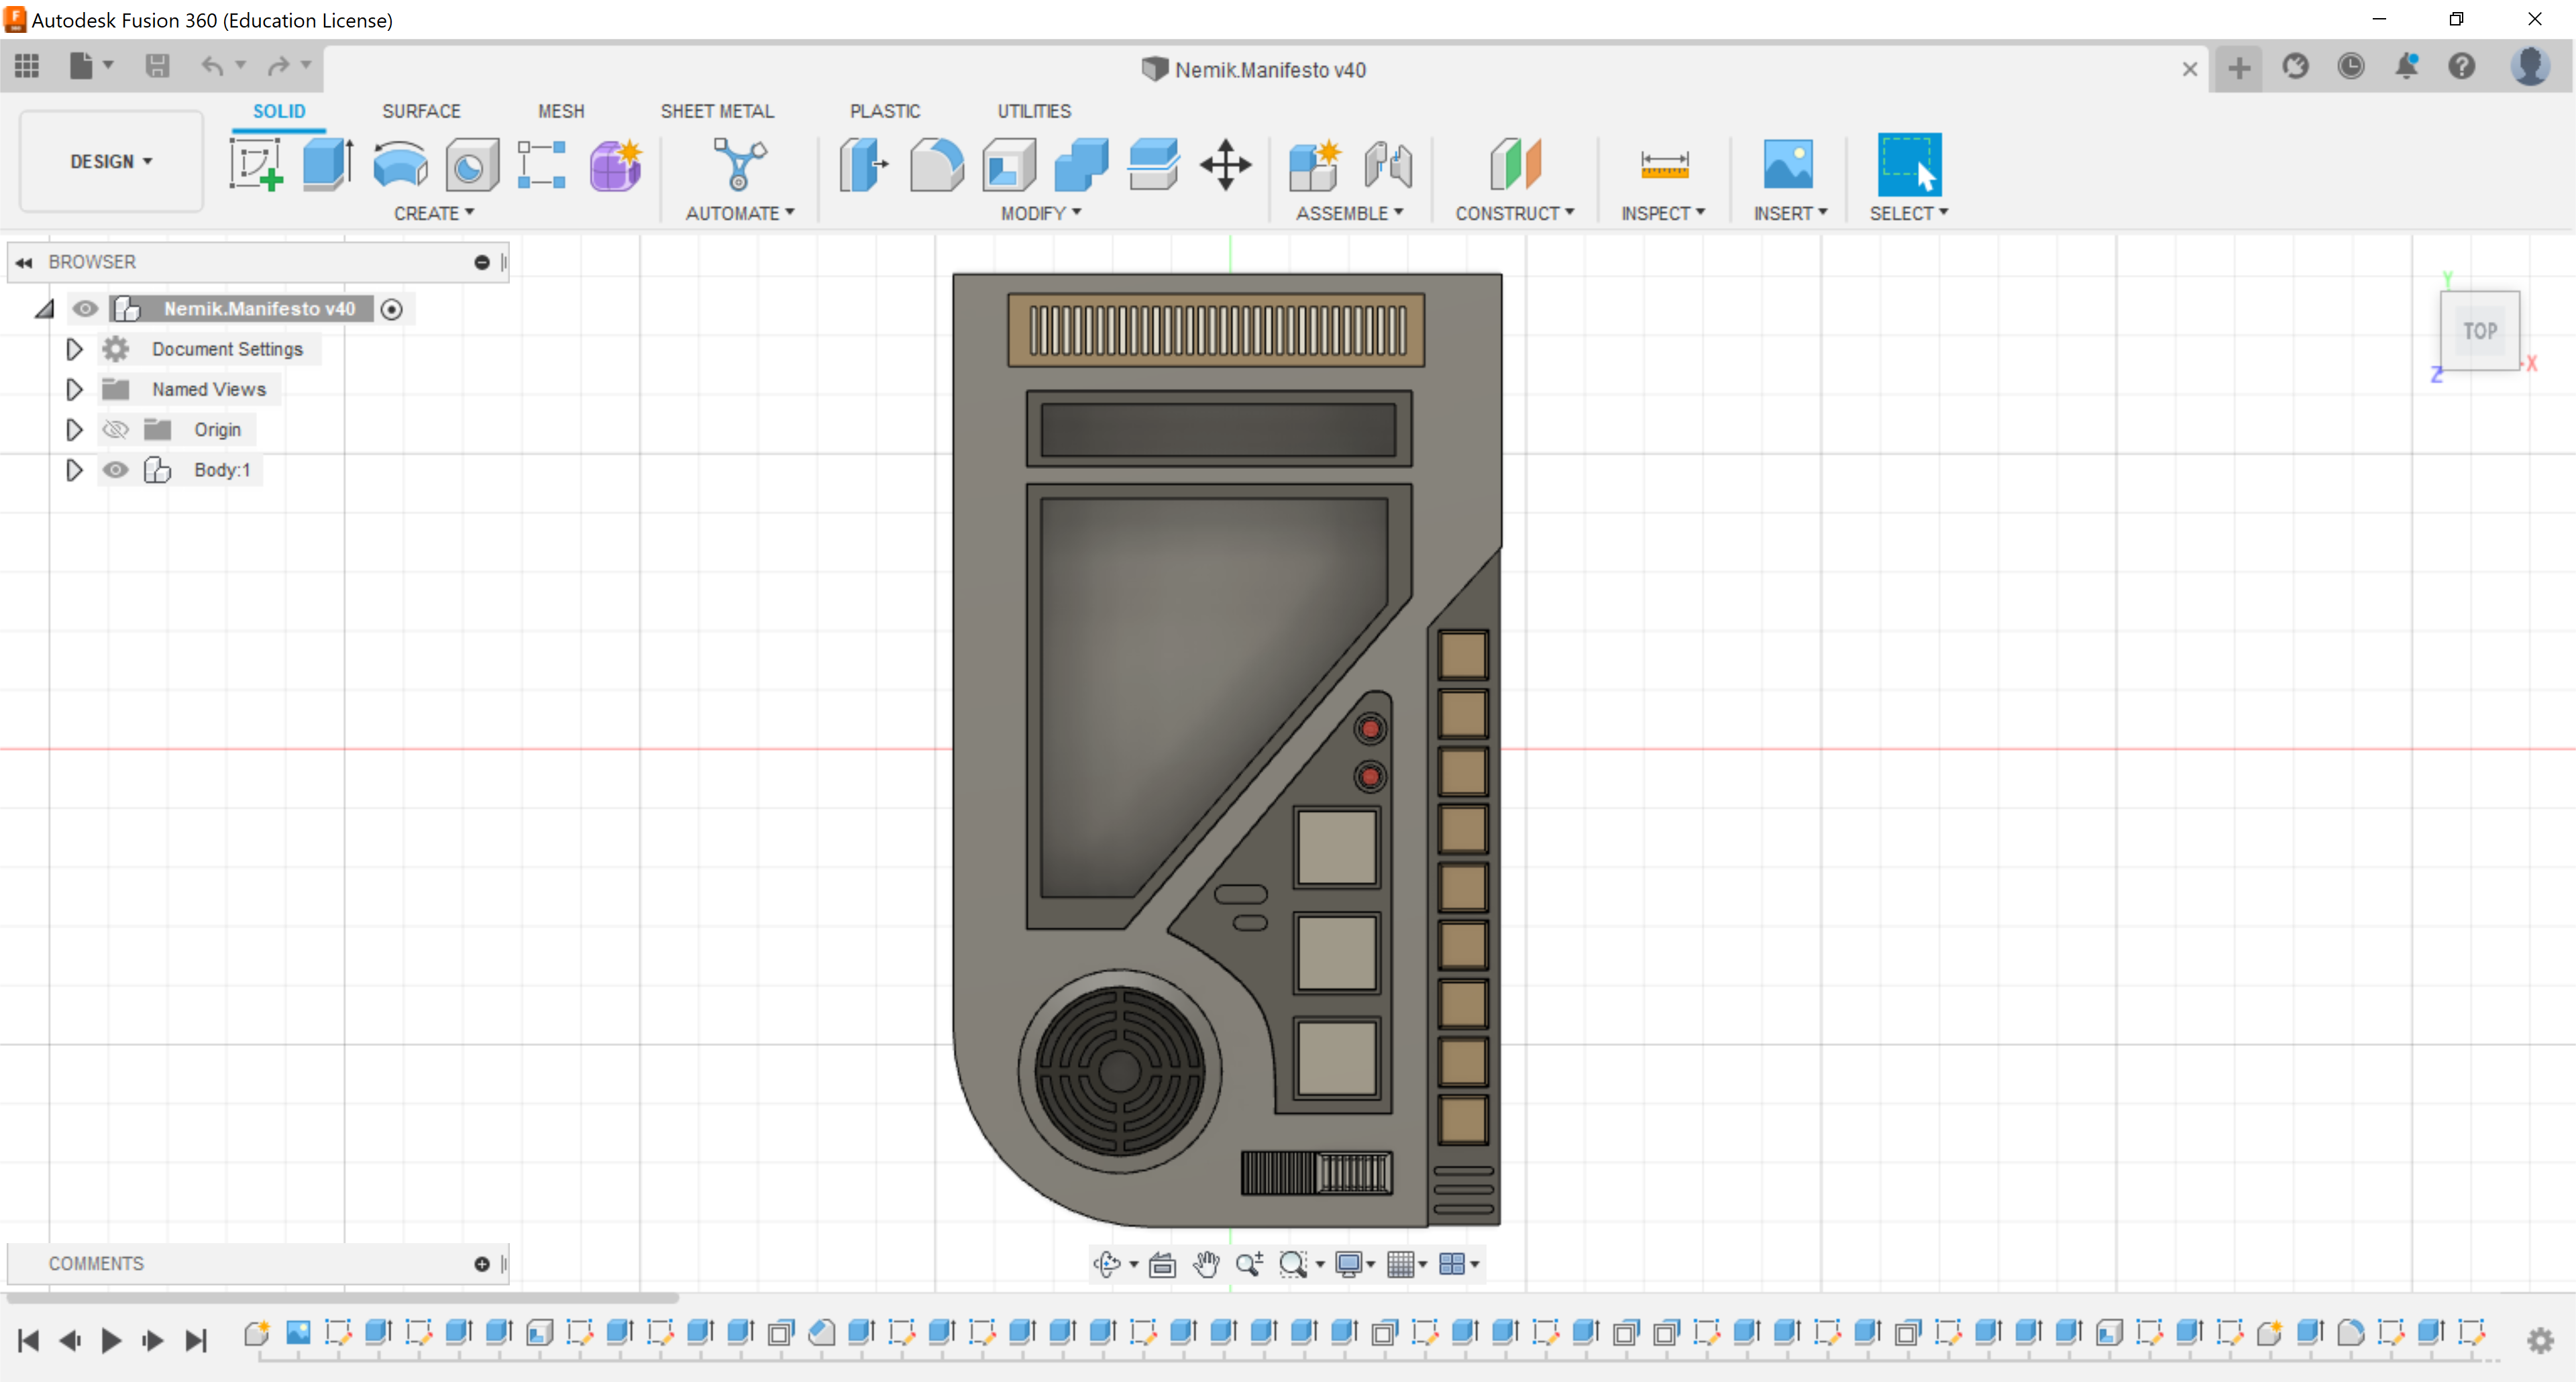
Task: Jump to end of timeline
Action: point(196,1340)
